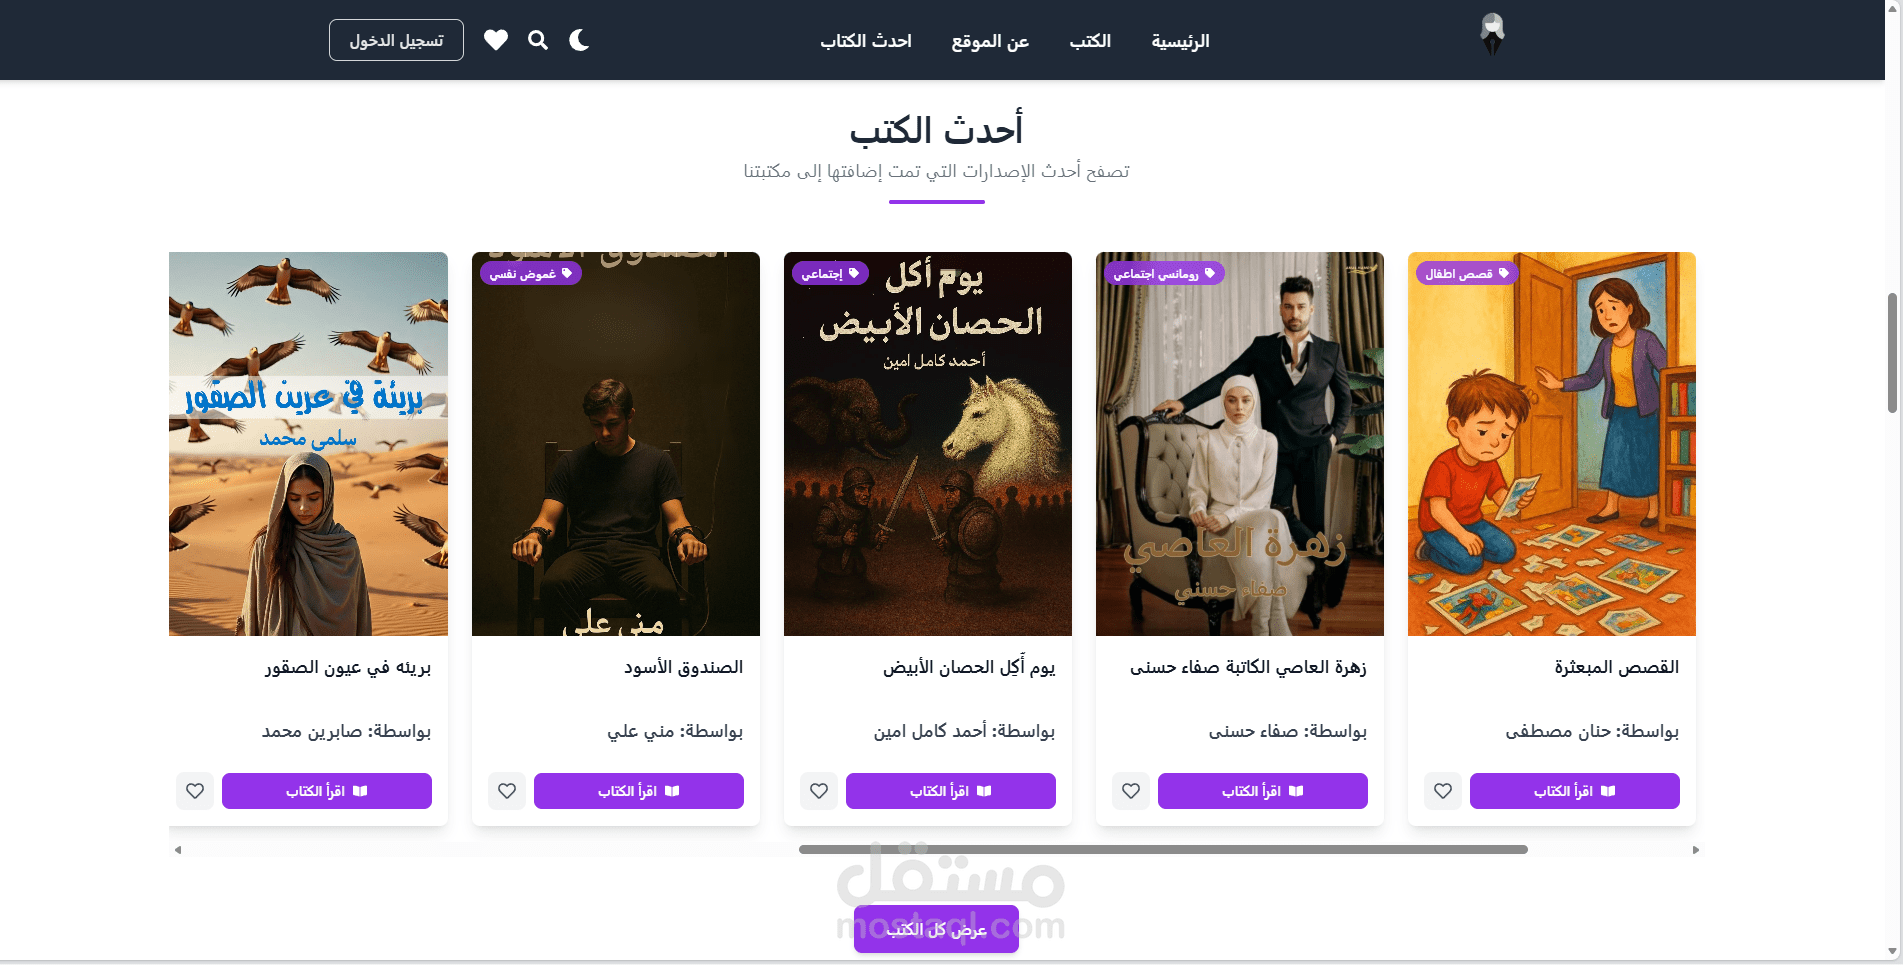
Task: Click the رومانسي اجتماعي category tag
Action: (1164, 273)
